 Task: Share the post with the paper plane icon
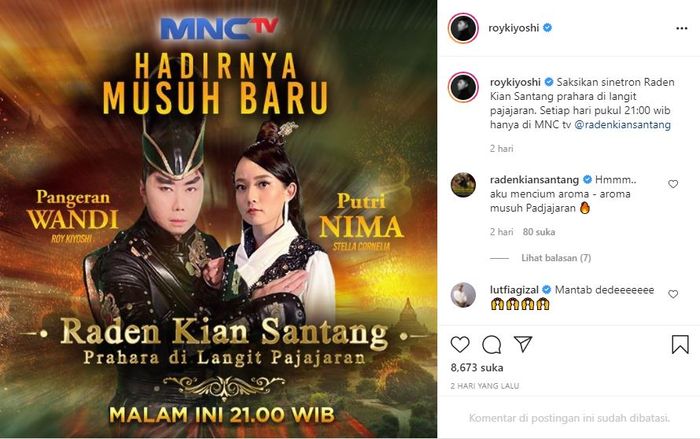coord(523,344)
